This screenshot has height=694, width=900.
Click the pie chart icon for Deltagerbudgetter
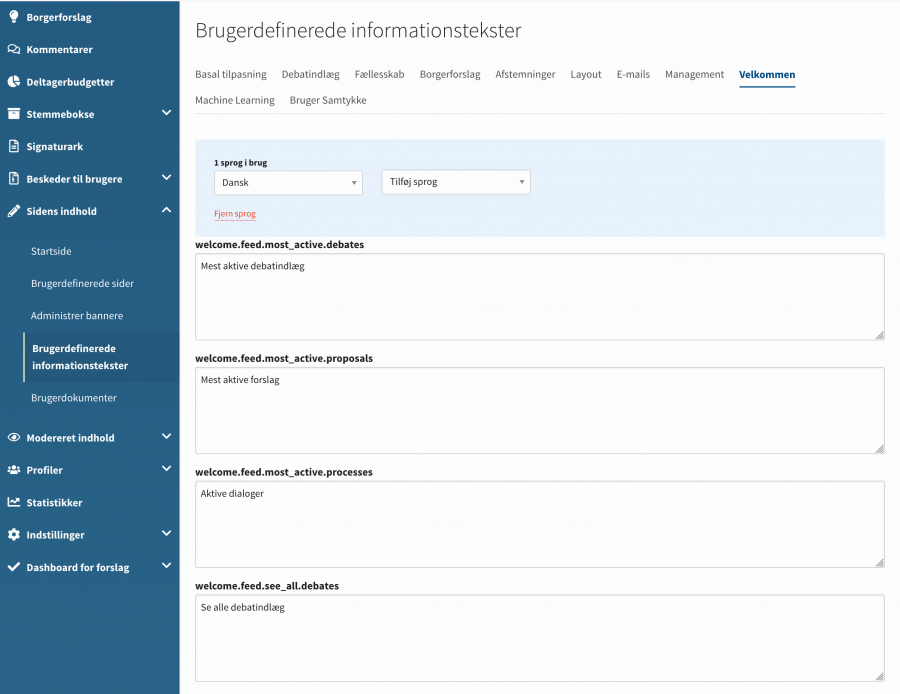tap(14, 82)
